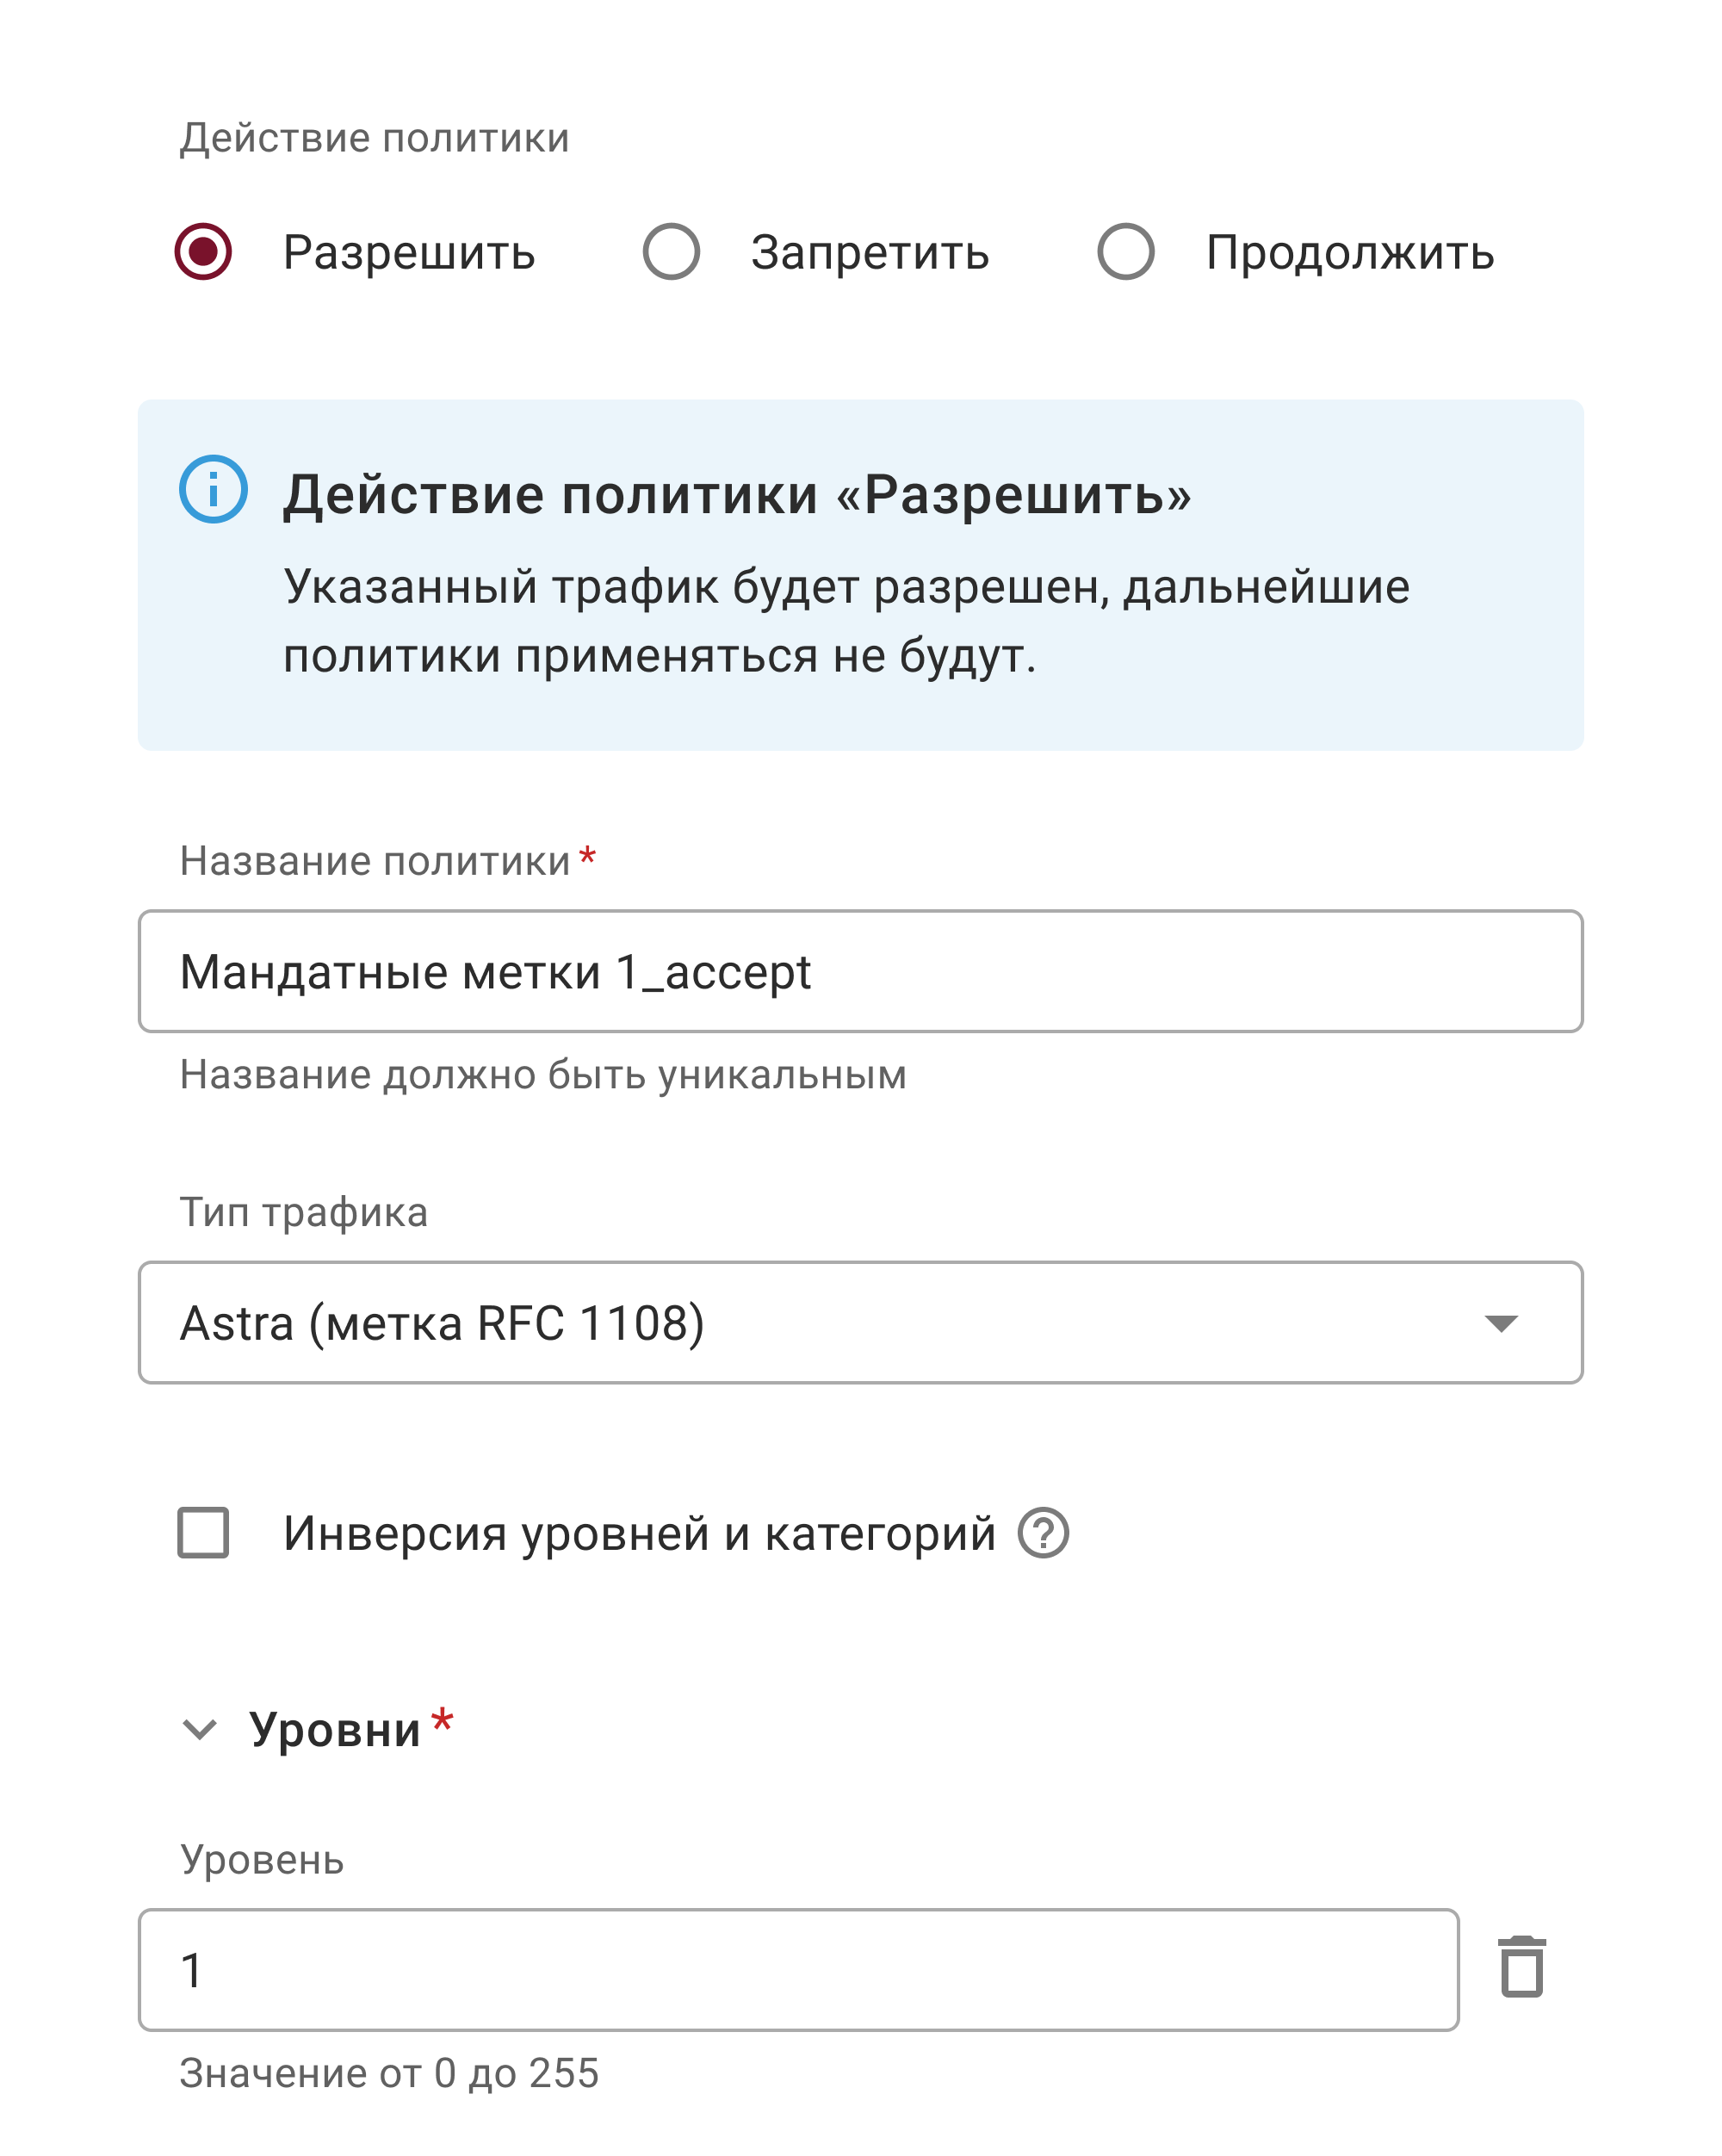Click the "Действие политики" group label
Screen dimensions: 1722x2156
pyautogui.click(x=374, y=138)
